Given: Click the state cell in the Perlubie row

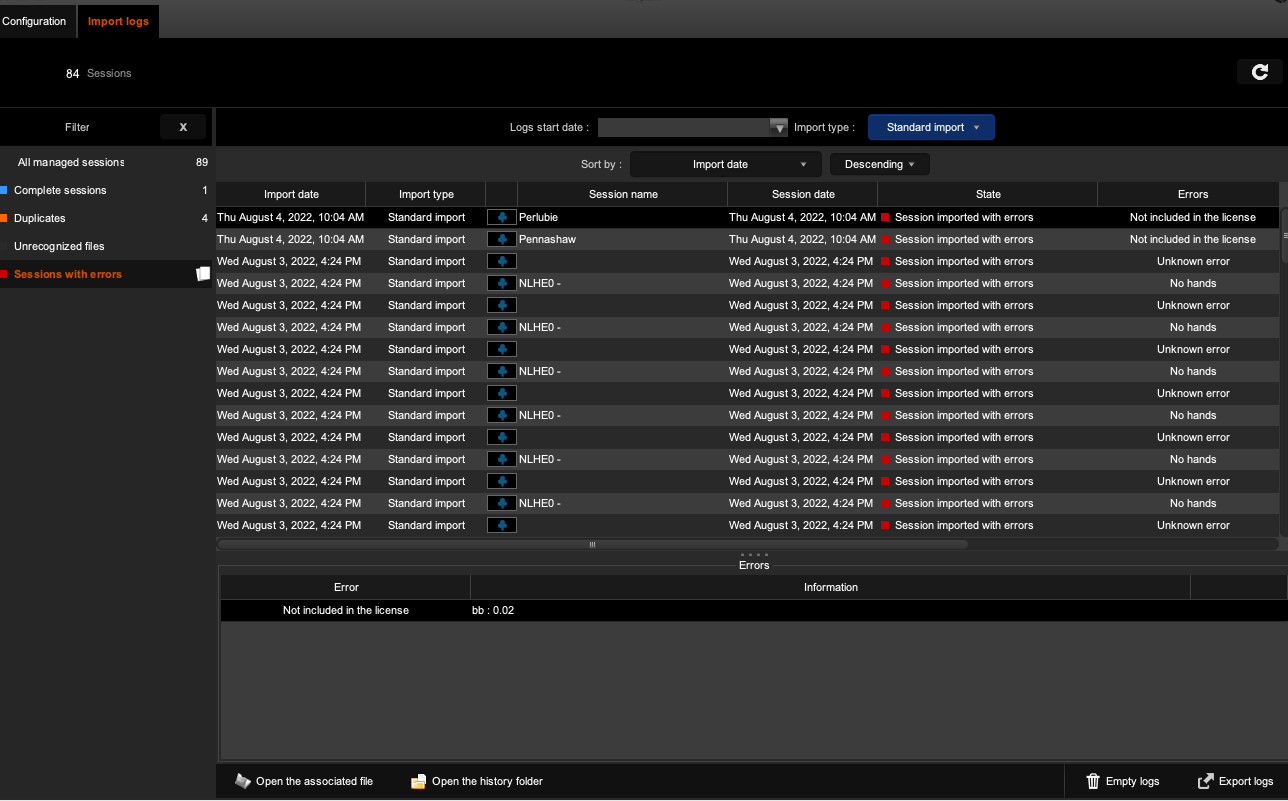Looking at the screenshot, I should 988,217.
